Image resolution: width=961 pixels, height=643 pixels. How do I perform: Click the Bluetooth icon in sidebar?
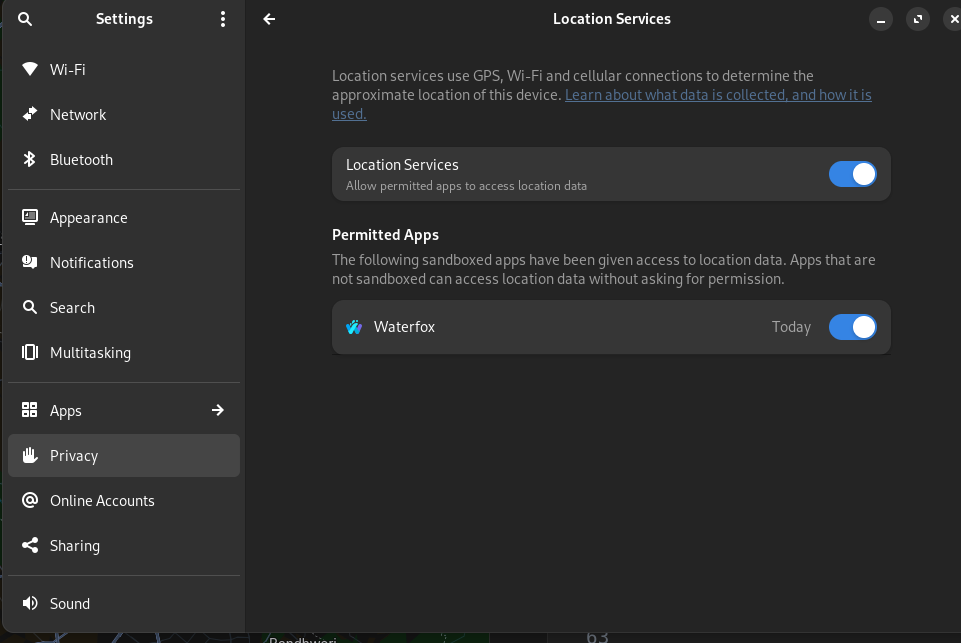tap(29, 159)
